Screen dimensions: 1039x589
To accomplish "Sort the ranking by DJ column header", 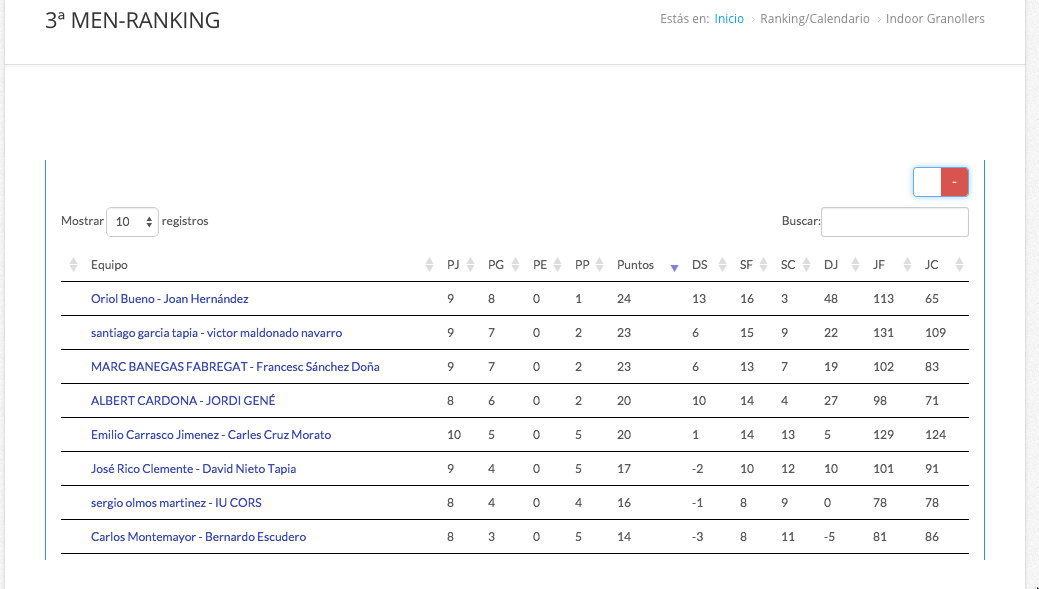I will pyautogui.click(x=831, y=265).
